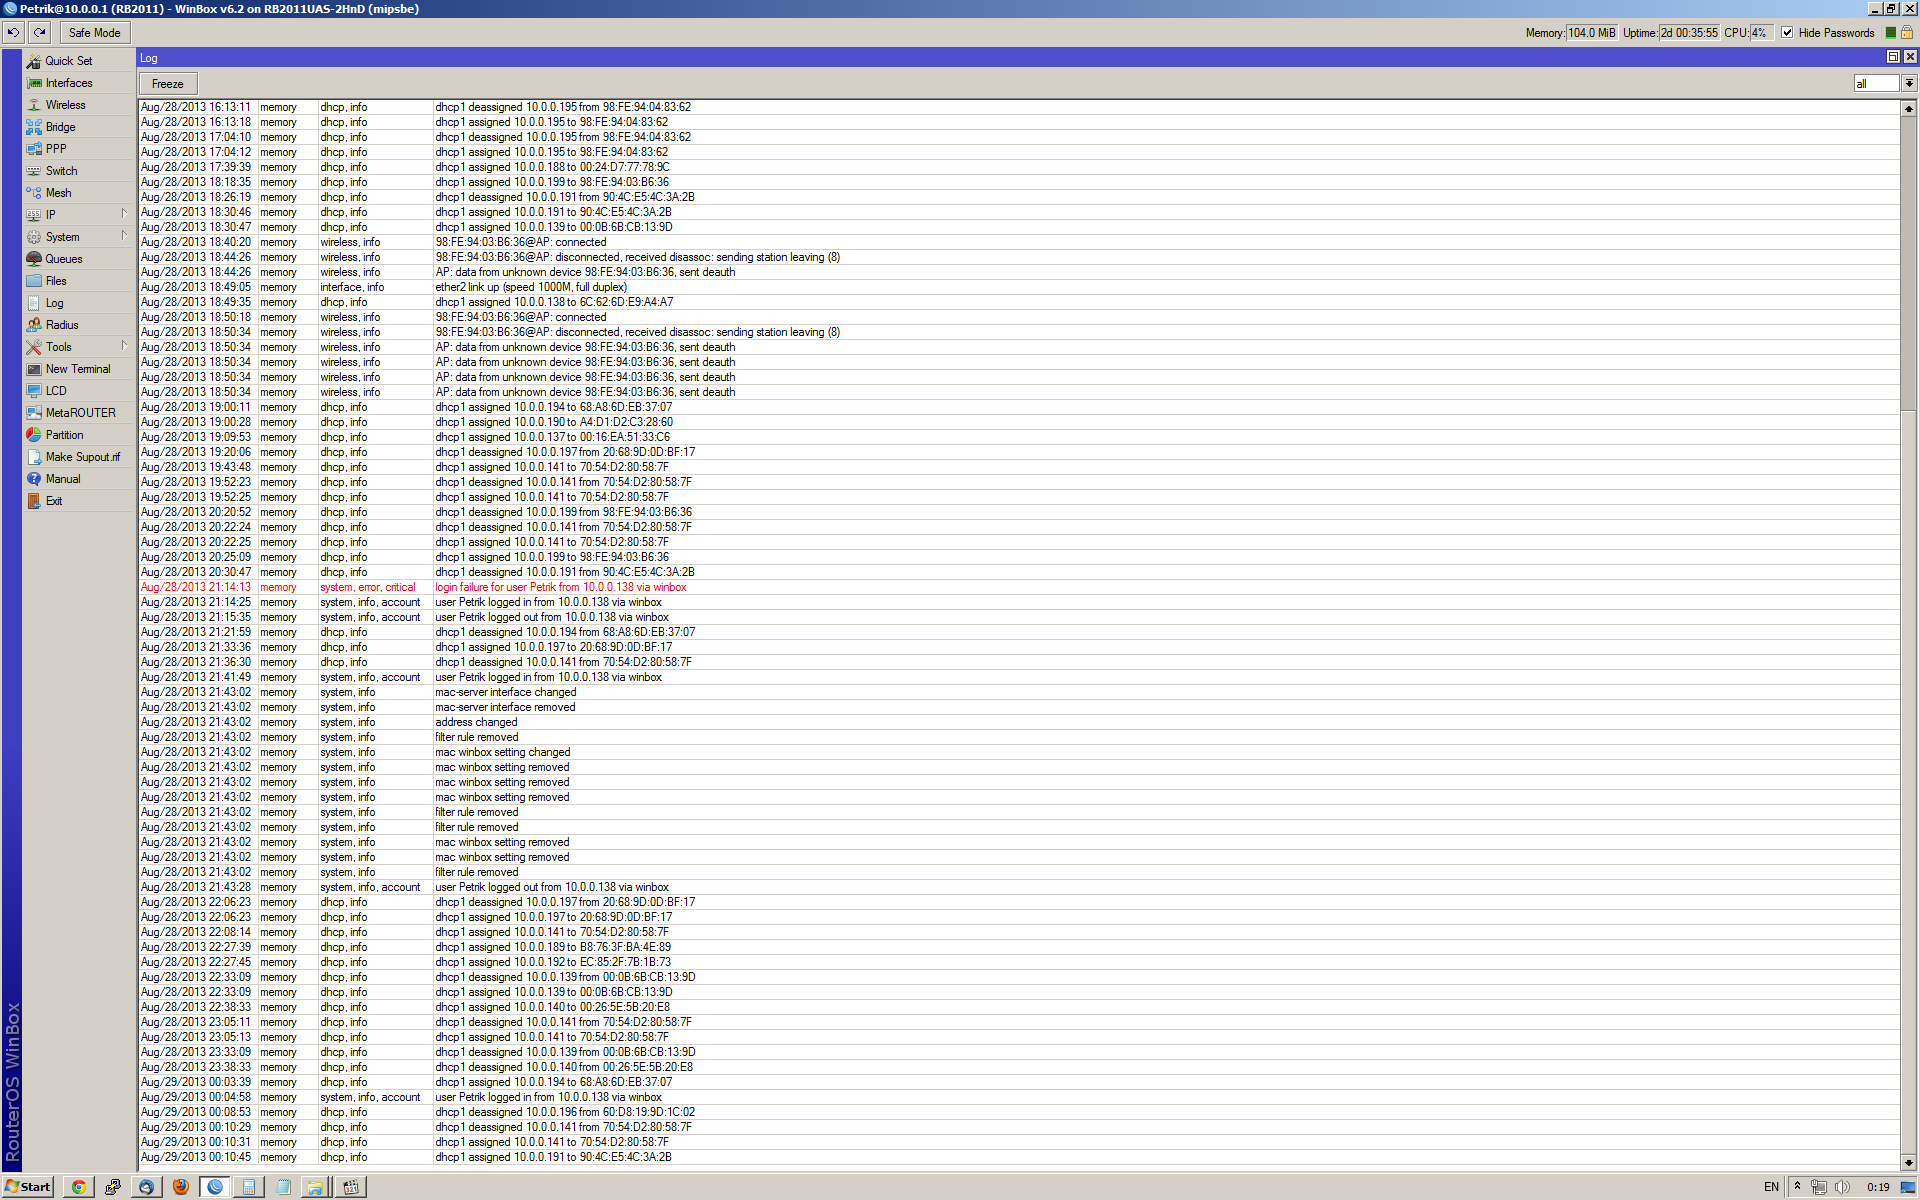The width and height of the screenshot is (1920, 1200).
Task: Click the Windows Start button
Action: 27,1187
